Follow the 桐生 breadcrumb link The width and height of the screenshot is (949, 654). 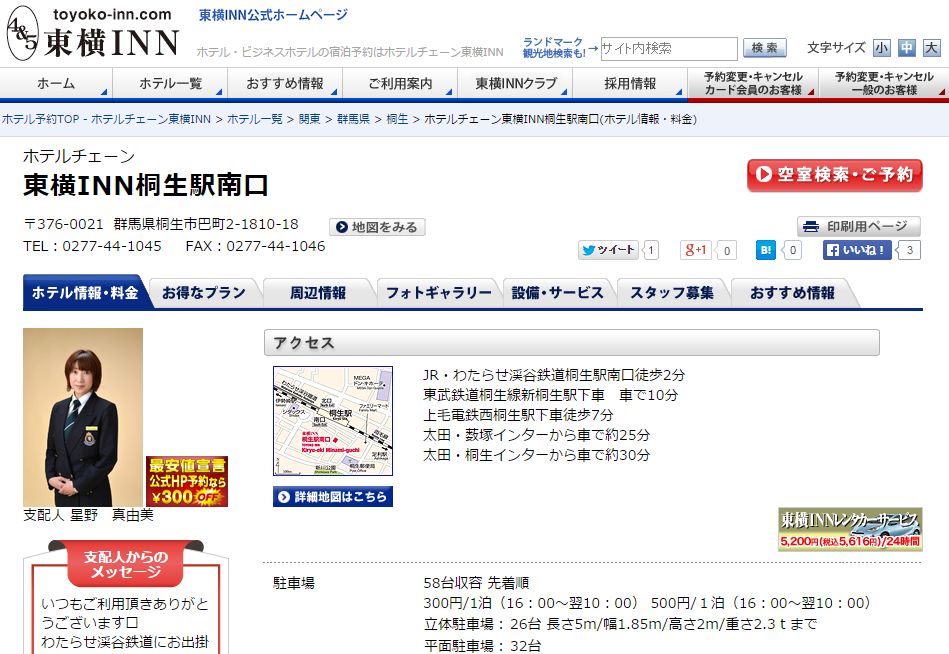click(x=397, y=119)
